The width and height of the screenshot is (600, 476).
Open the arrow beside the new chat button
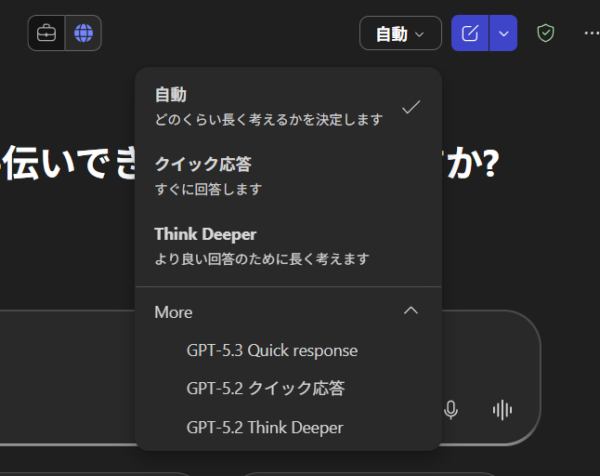coord(504,33)
